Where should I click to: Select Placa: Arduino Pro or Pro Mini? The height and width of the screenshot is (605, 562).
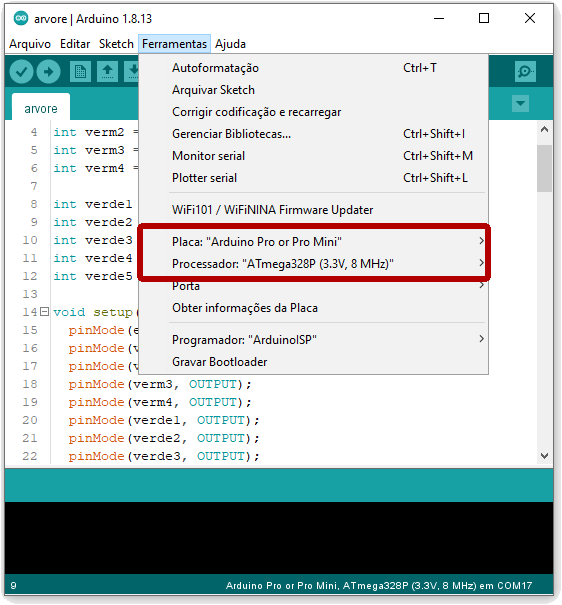coord(313,242)
